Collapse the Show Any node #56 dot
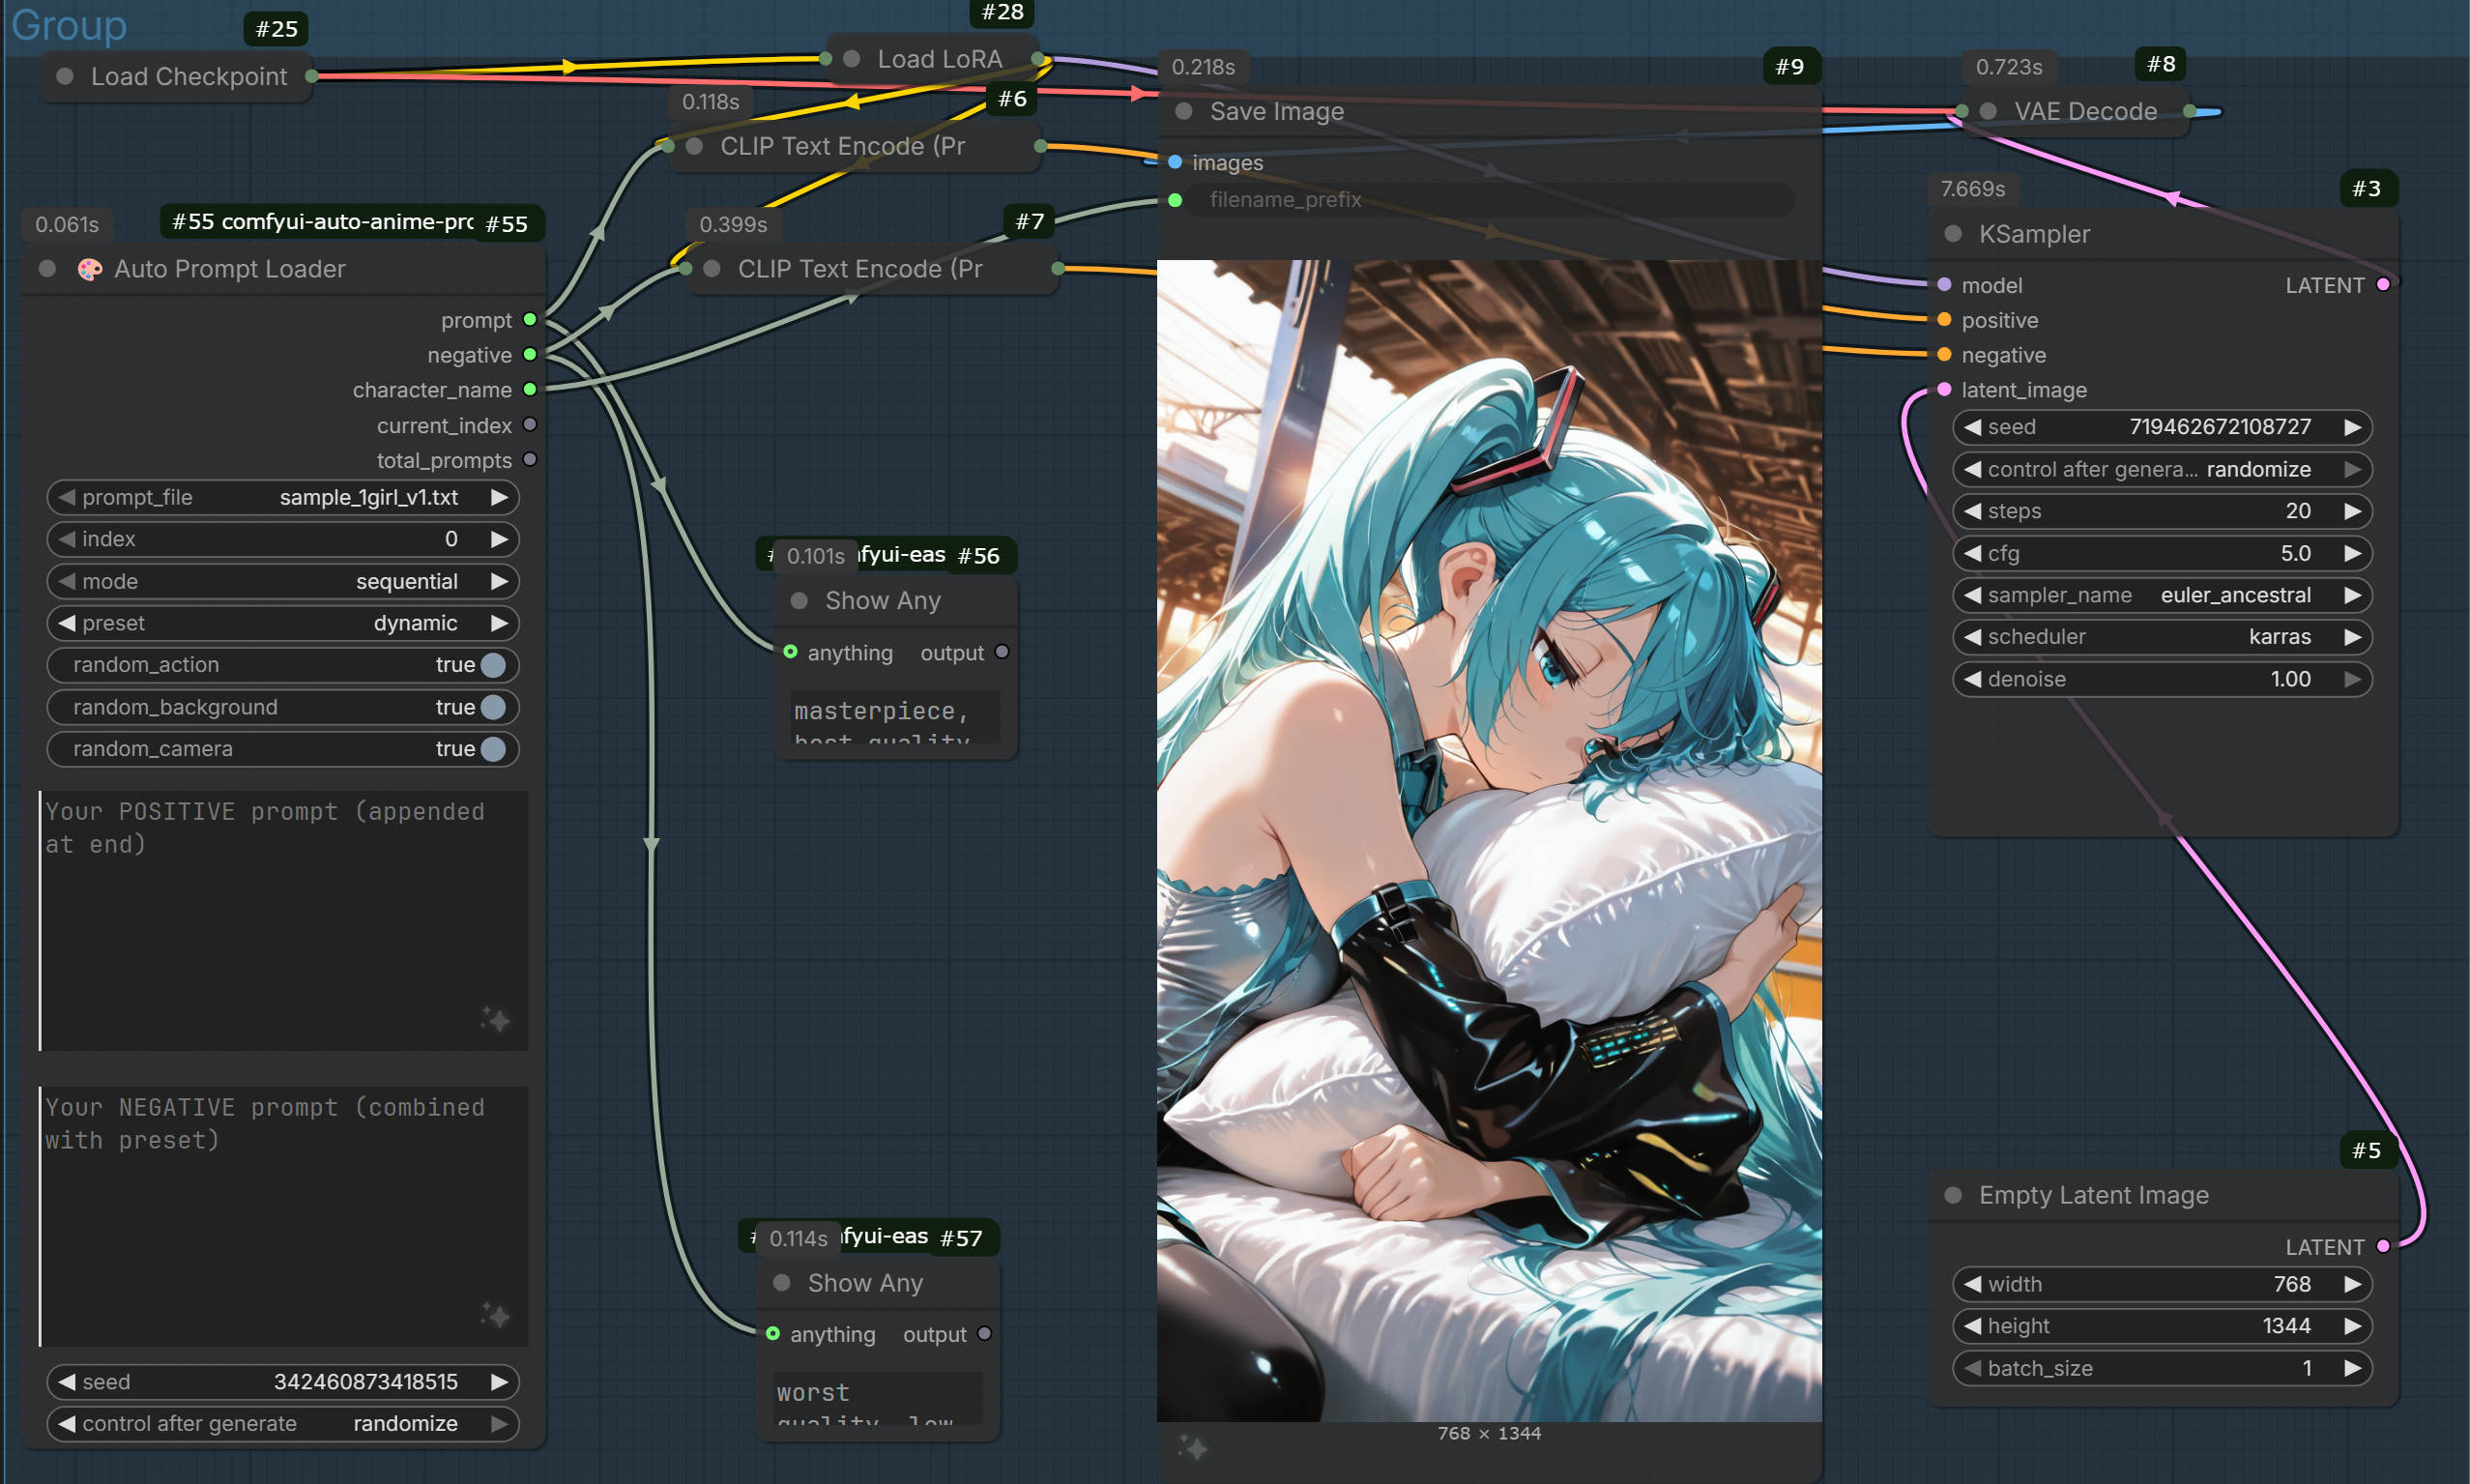 tap(799, 601)
